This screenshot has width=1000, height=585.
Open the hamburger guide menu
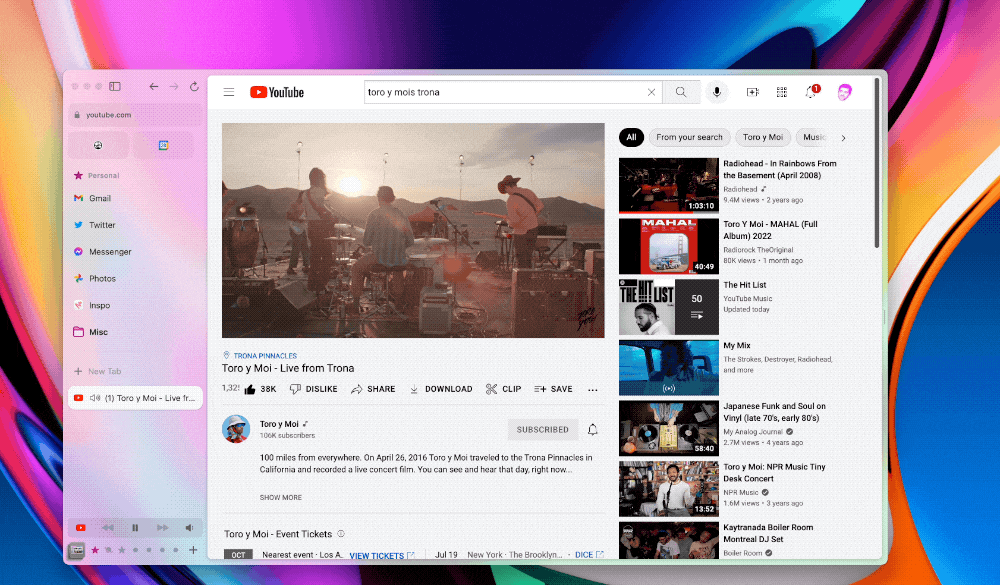click(229, 93)
